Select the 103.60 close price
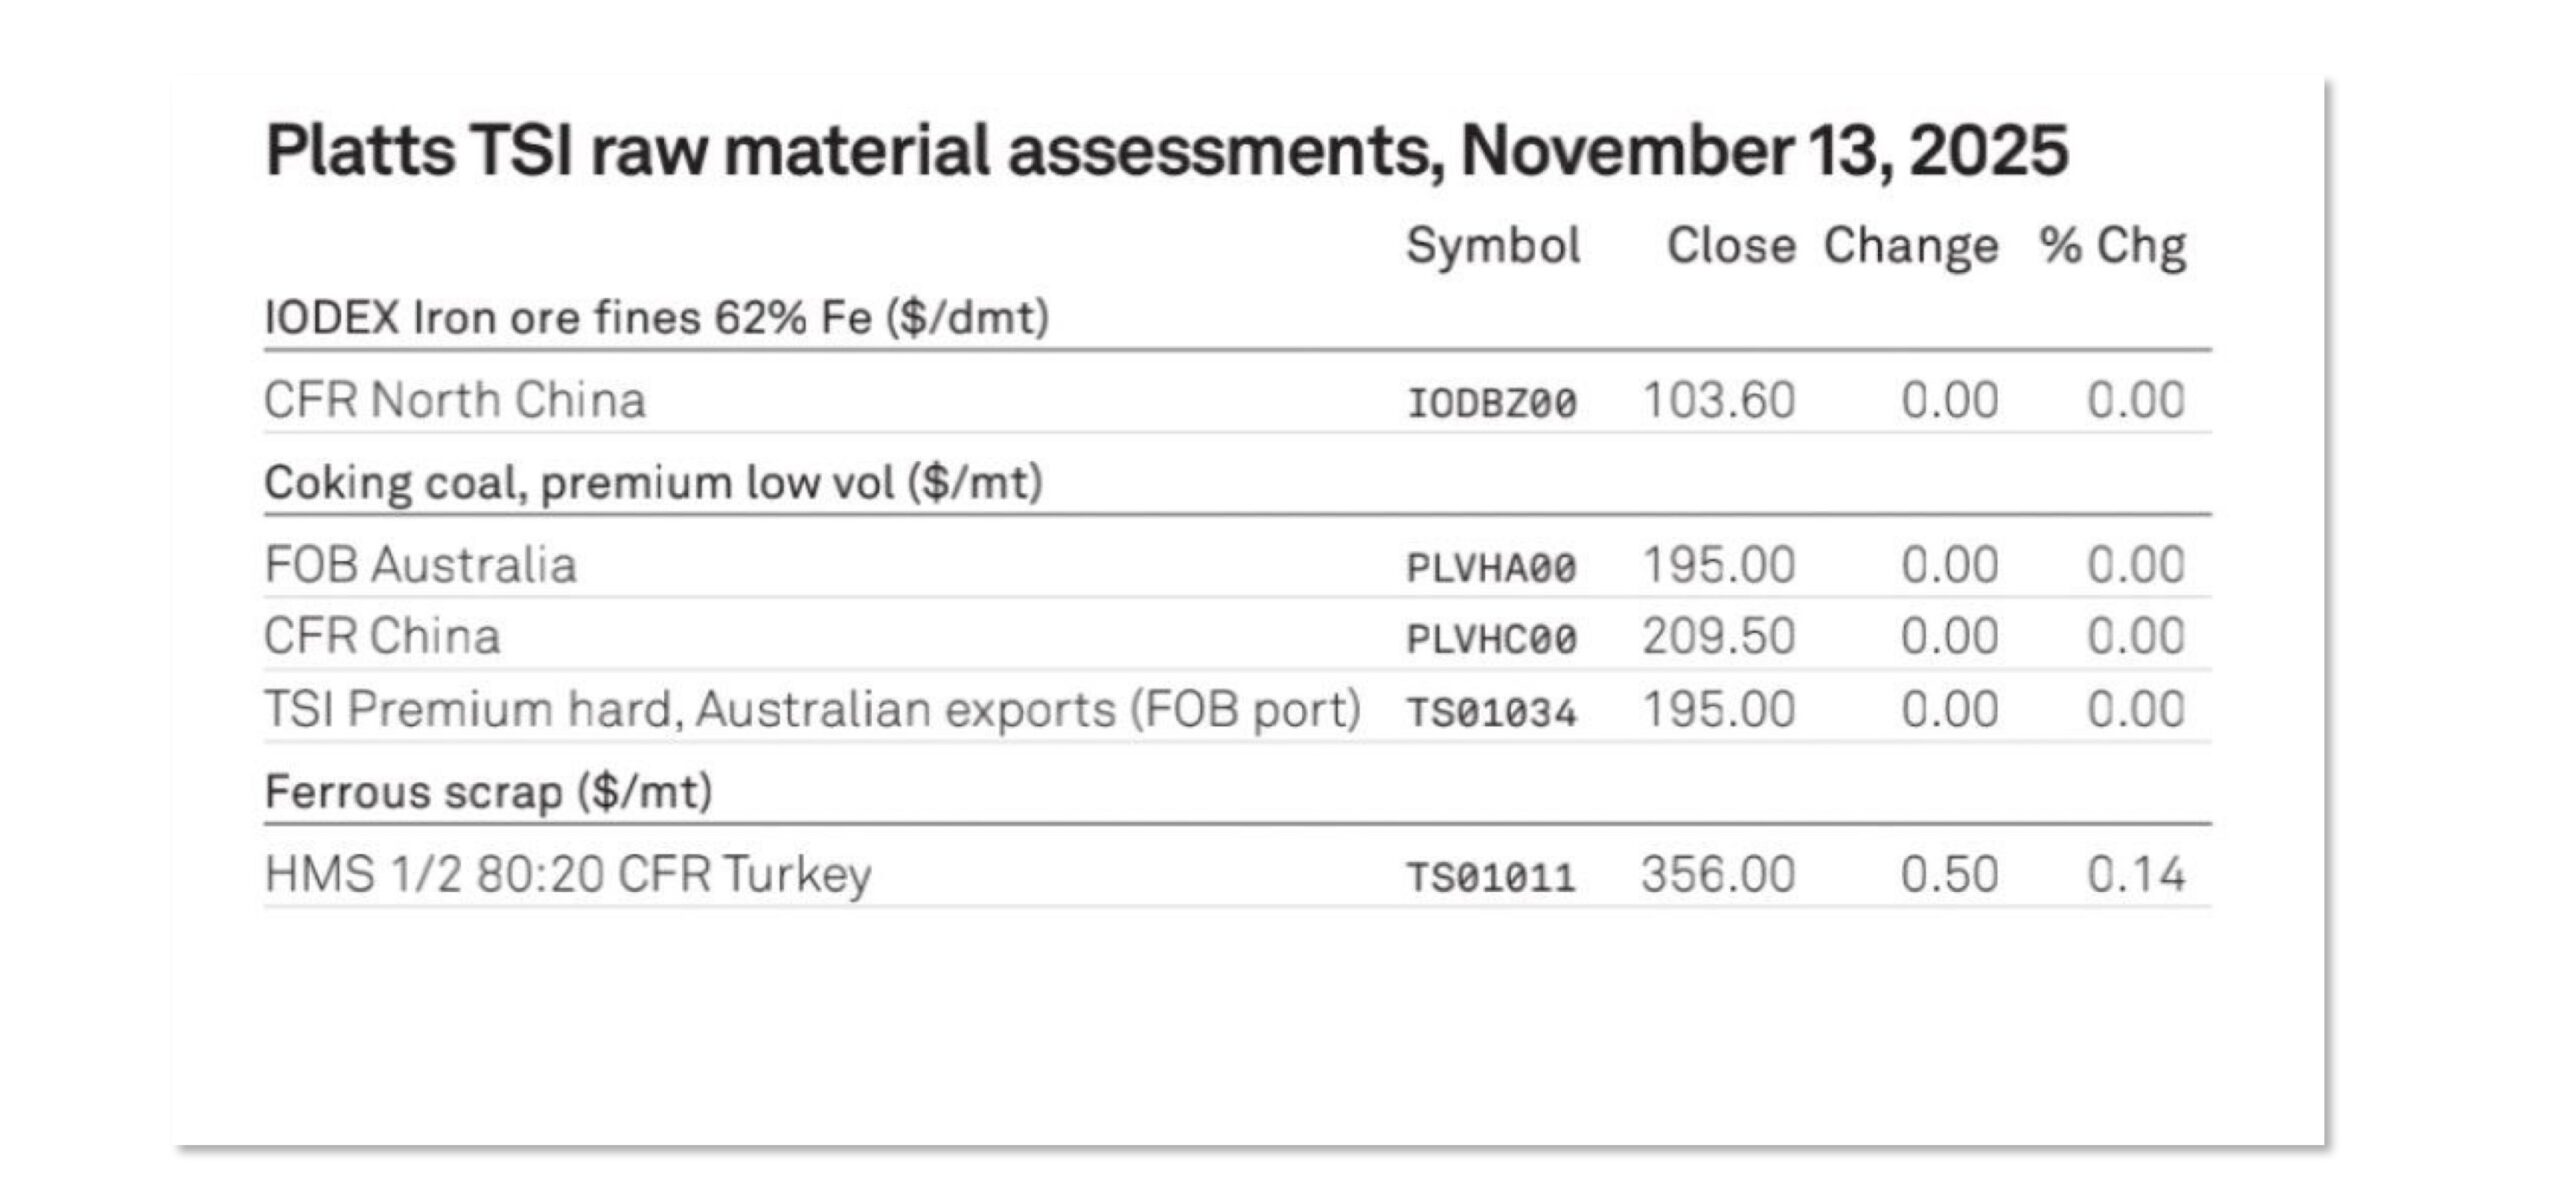The height and width of the screenshot is (1202, 2560). point(1719,401)
